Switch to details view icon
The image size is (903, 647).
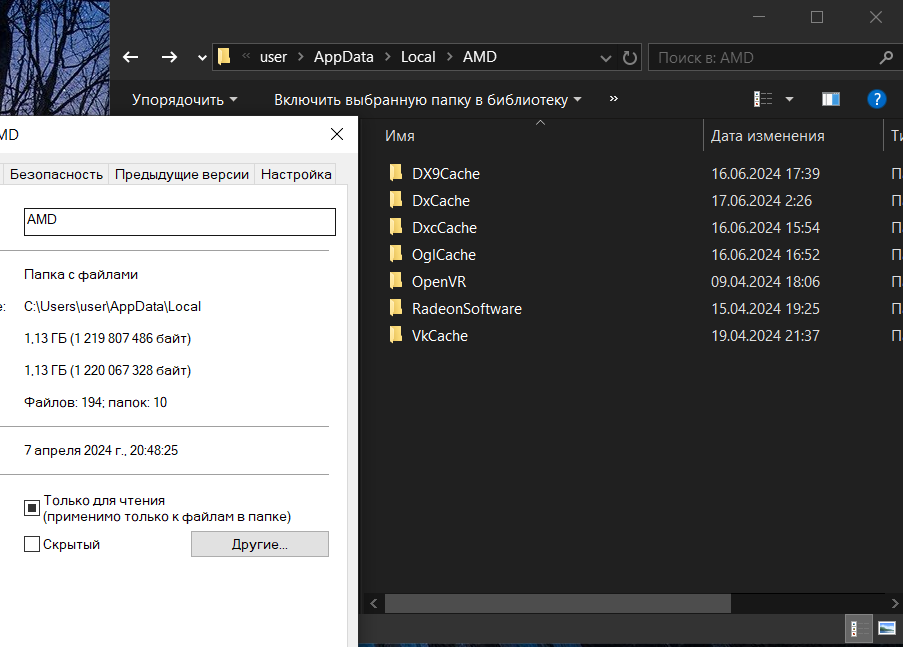(x=855, y=628)
